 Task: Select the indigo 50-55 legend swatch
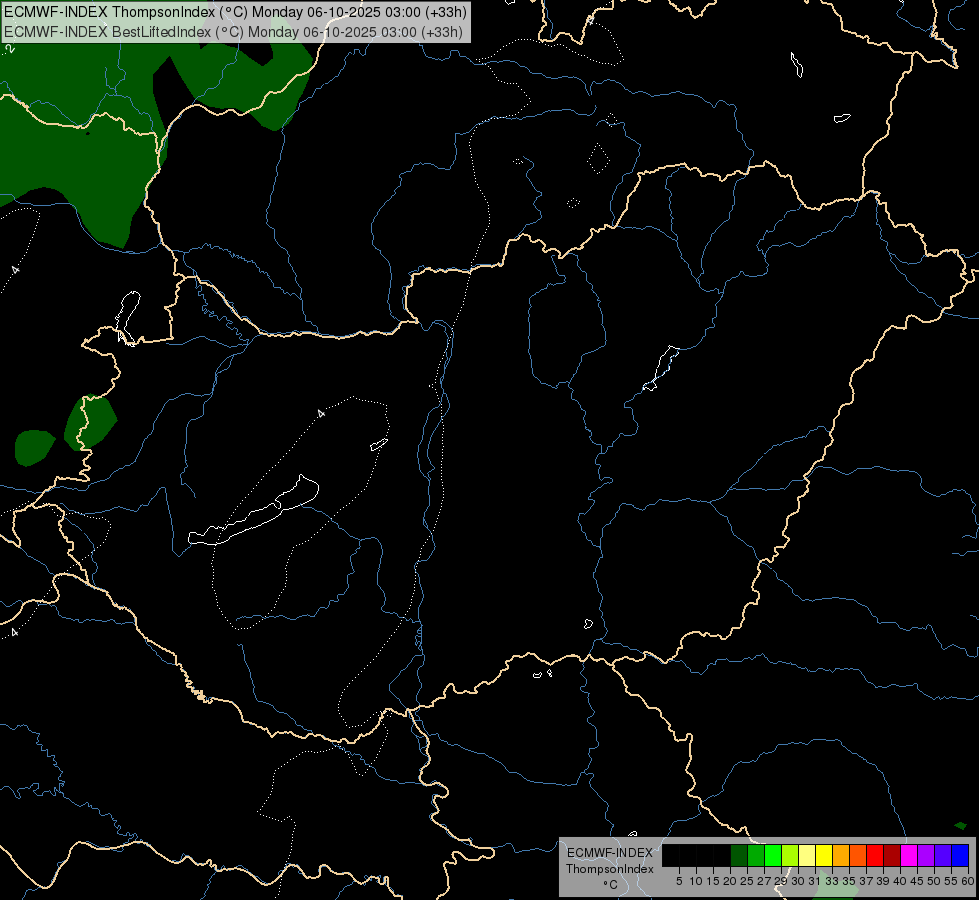pyautogui.click(x=943, y=855)
